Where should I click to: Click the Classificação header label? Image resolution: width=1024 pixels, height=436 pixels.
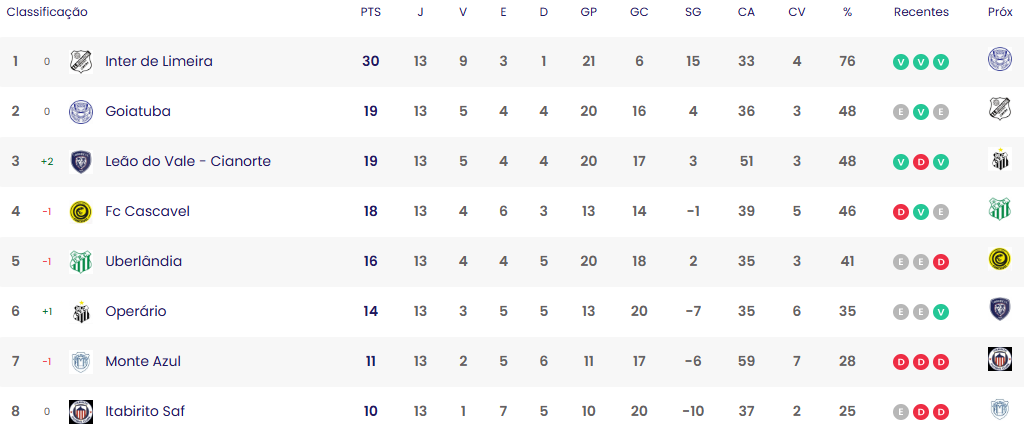pyautogui.click(x=47, y=12)
